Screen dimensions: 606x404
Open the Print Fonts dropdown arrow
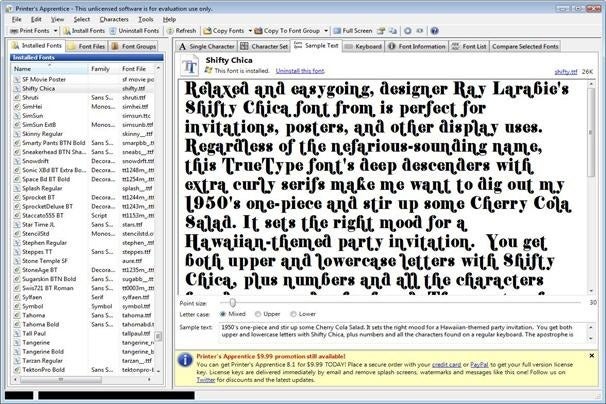tap(56, 31)
